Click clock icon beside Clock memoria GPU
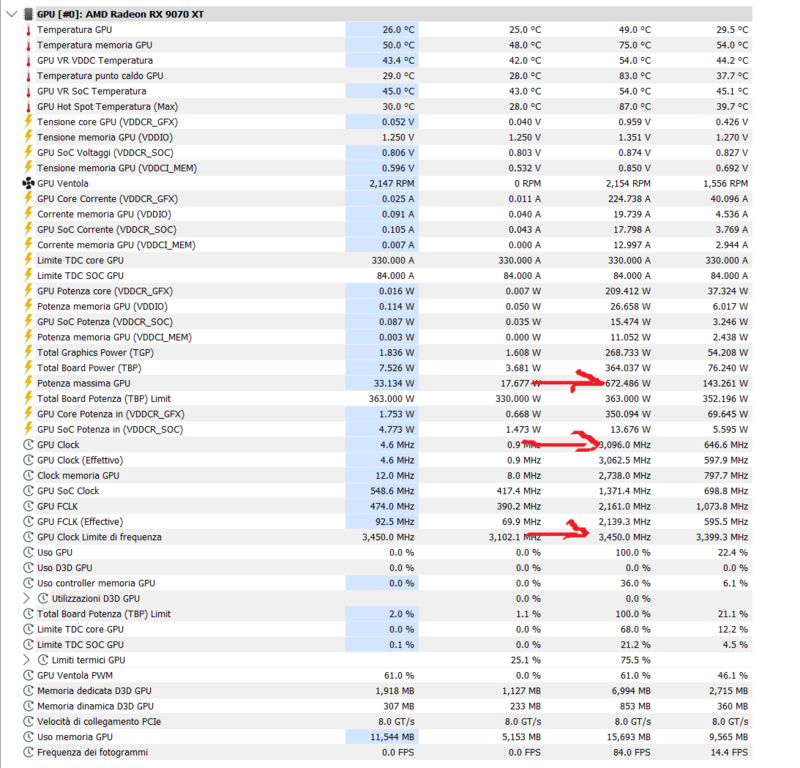Image resolution: width=800 pixels, height=768 pixels. pyautogui.click(x=29, y=475)
